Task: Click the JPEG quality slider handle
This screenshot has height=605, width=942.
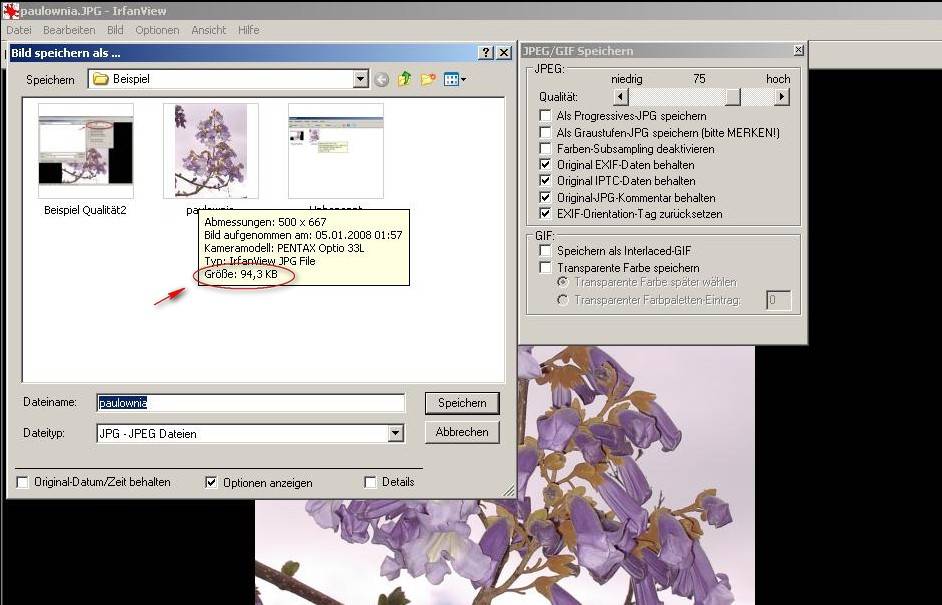Action: pos(733,97)
